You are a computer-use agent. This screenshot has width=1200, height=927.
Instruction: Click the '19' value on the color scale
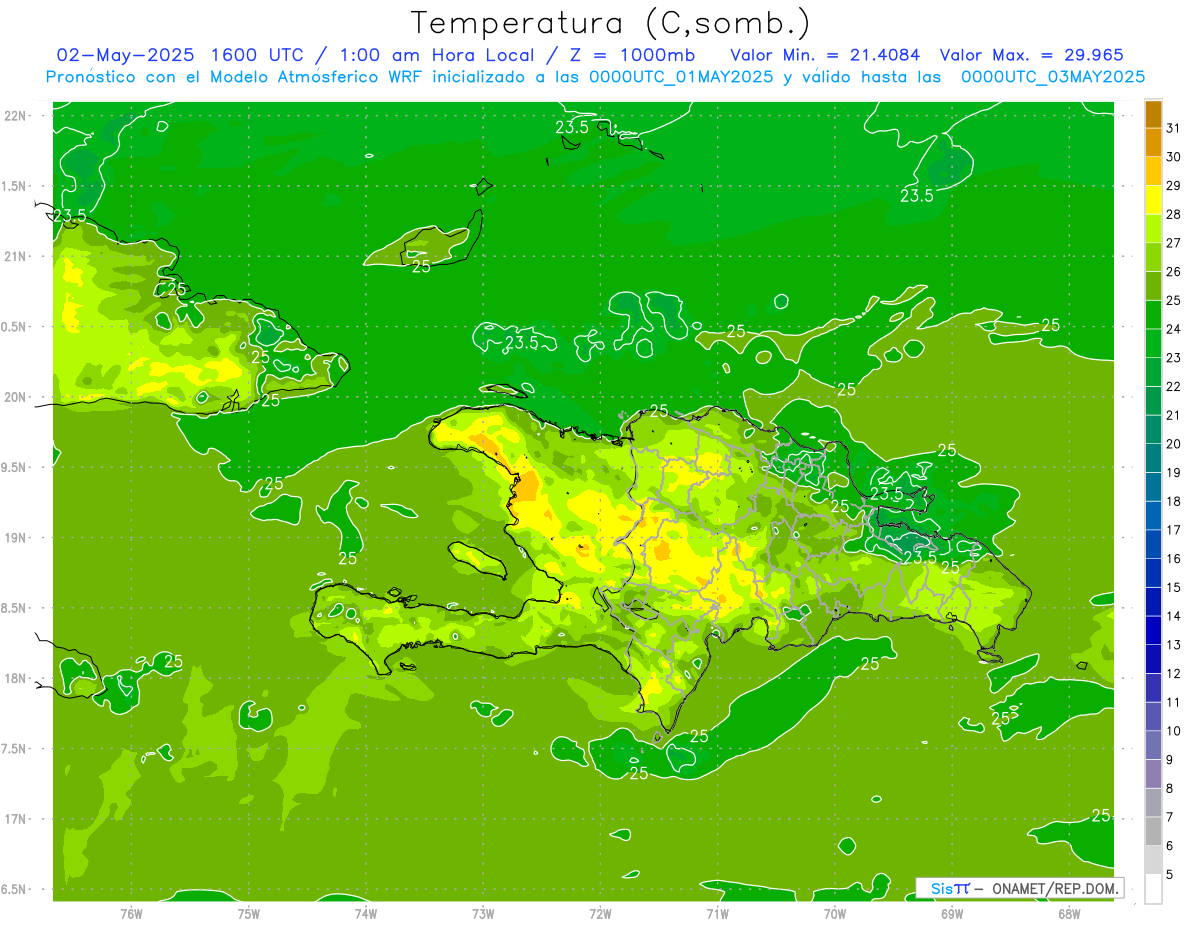[1173, 473]
